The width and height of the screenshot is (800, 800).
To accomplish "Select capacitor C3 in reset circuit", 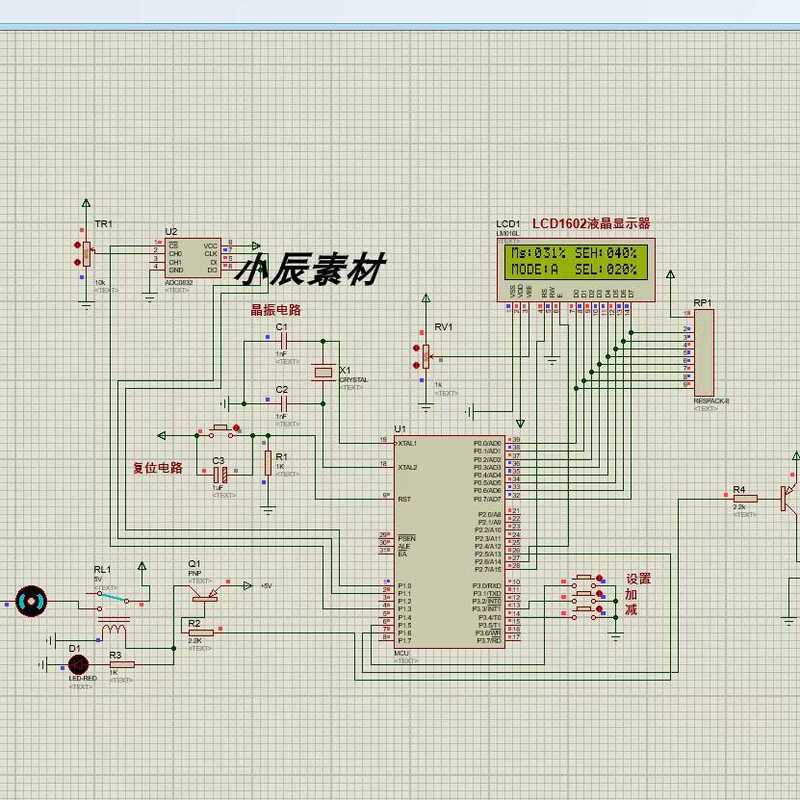I will pyautogui.click(x=220, y=476).
